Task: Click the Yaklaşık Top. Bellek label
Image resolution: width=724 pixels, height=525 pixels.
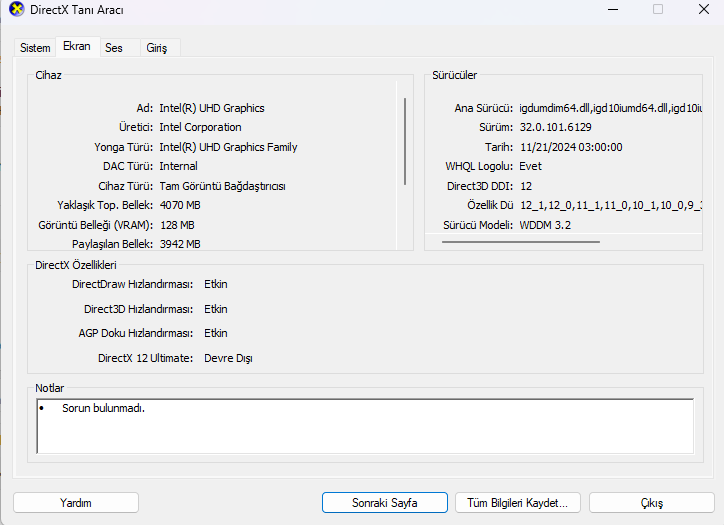Action: 105,205
